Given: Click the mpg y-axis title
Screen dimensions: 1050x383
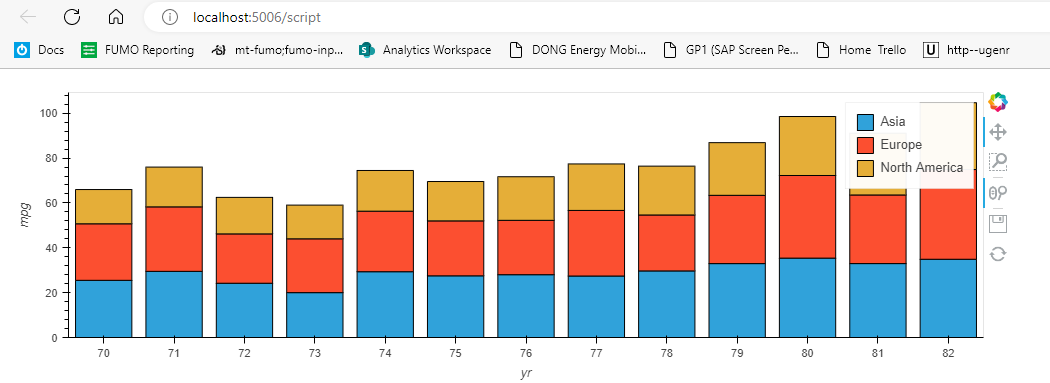Looking at the screenshot, I should pos(26,215).
